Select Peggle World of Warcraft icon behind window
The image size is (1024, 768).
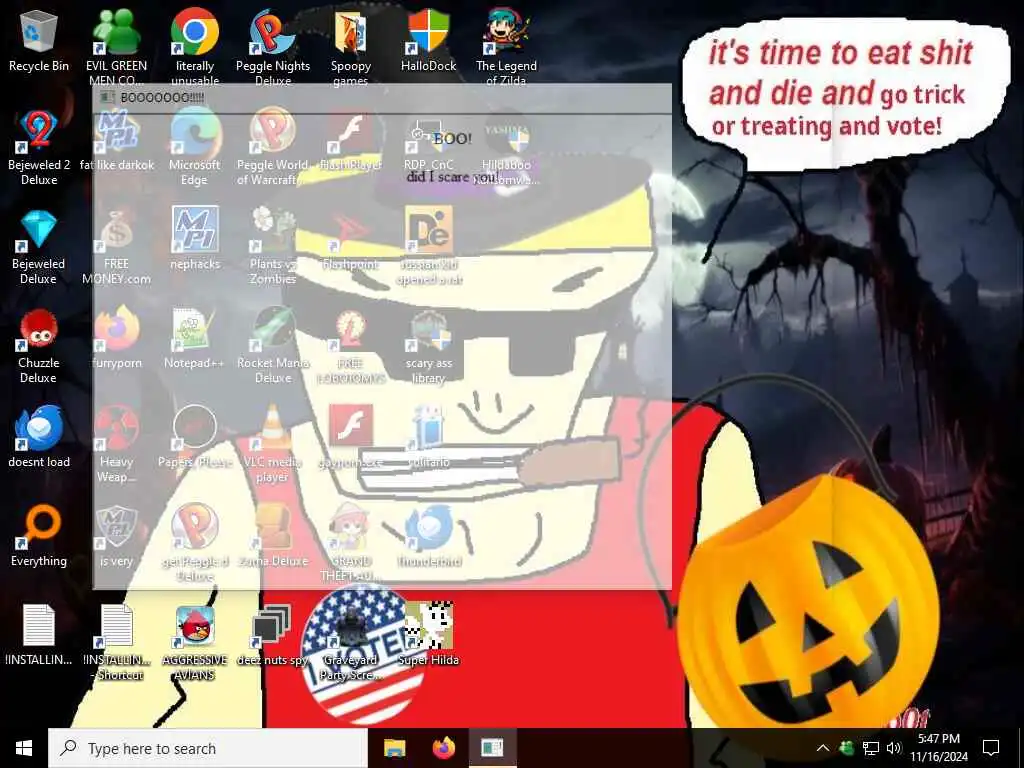(273, 148)
